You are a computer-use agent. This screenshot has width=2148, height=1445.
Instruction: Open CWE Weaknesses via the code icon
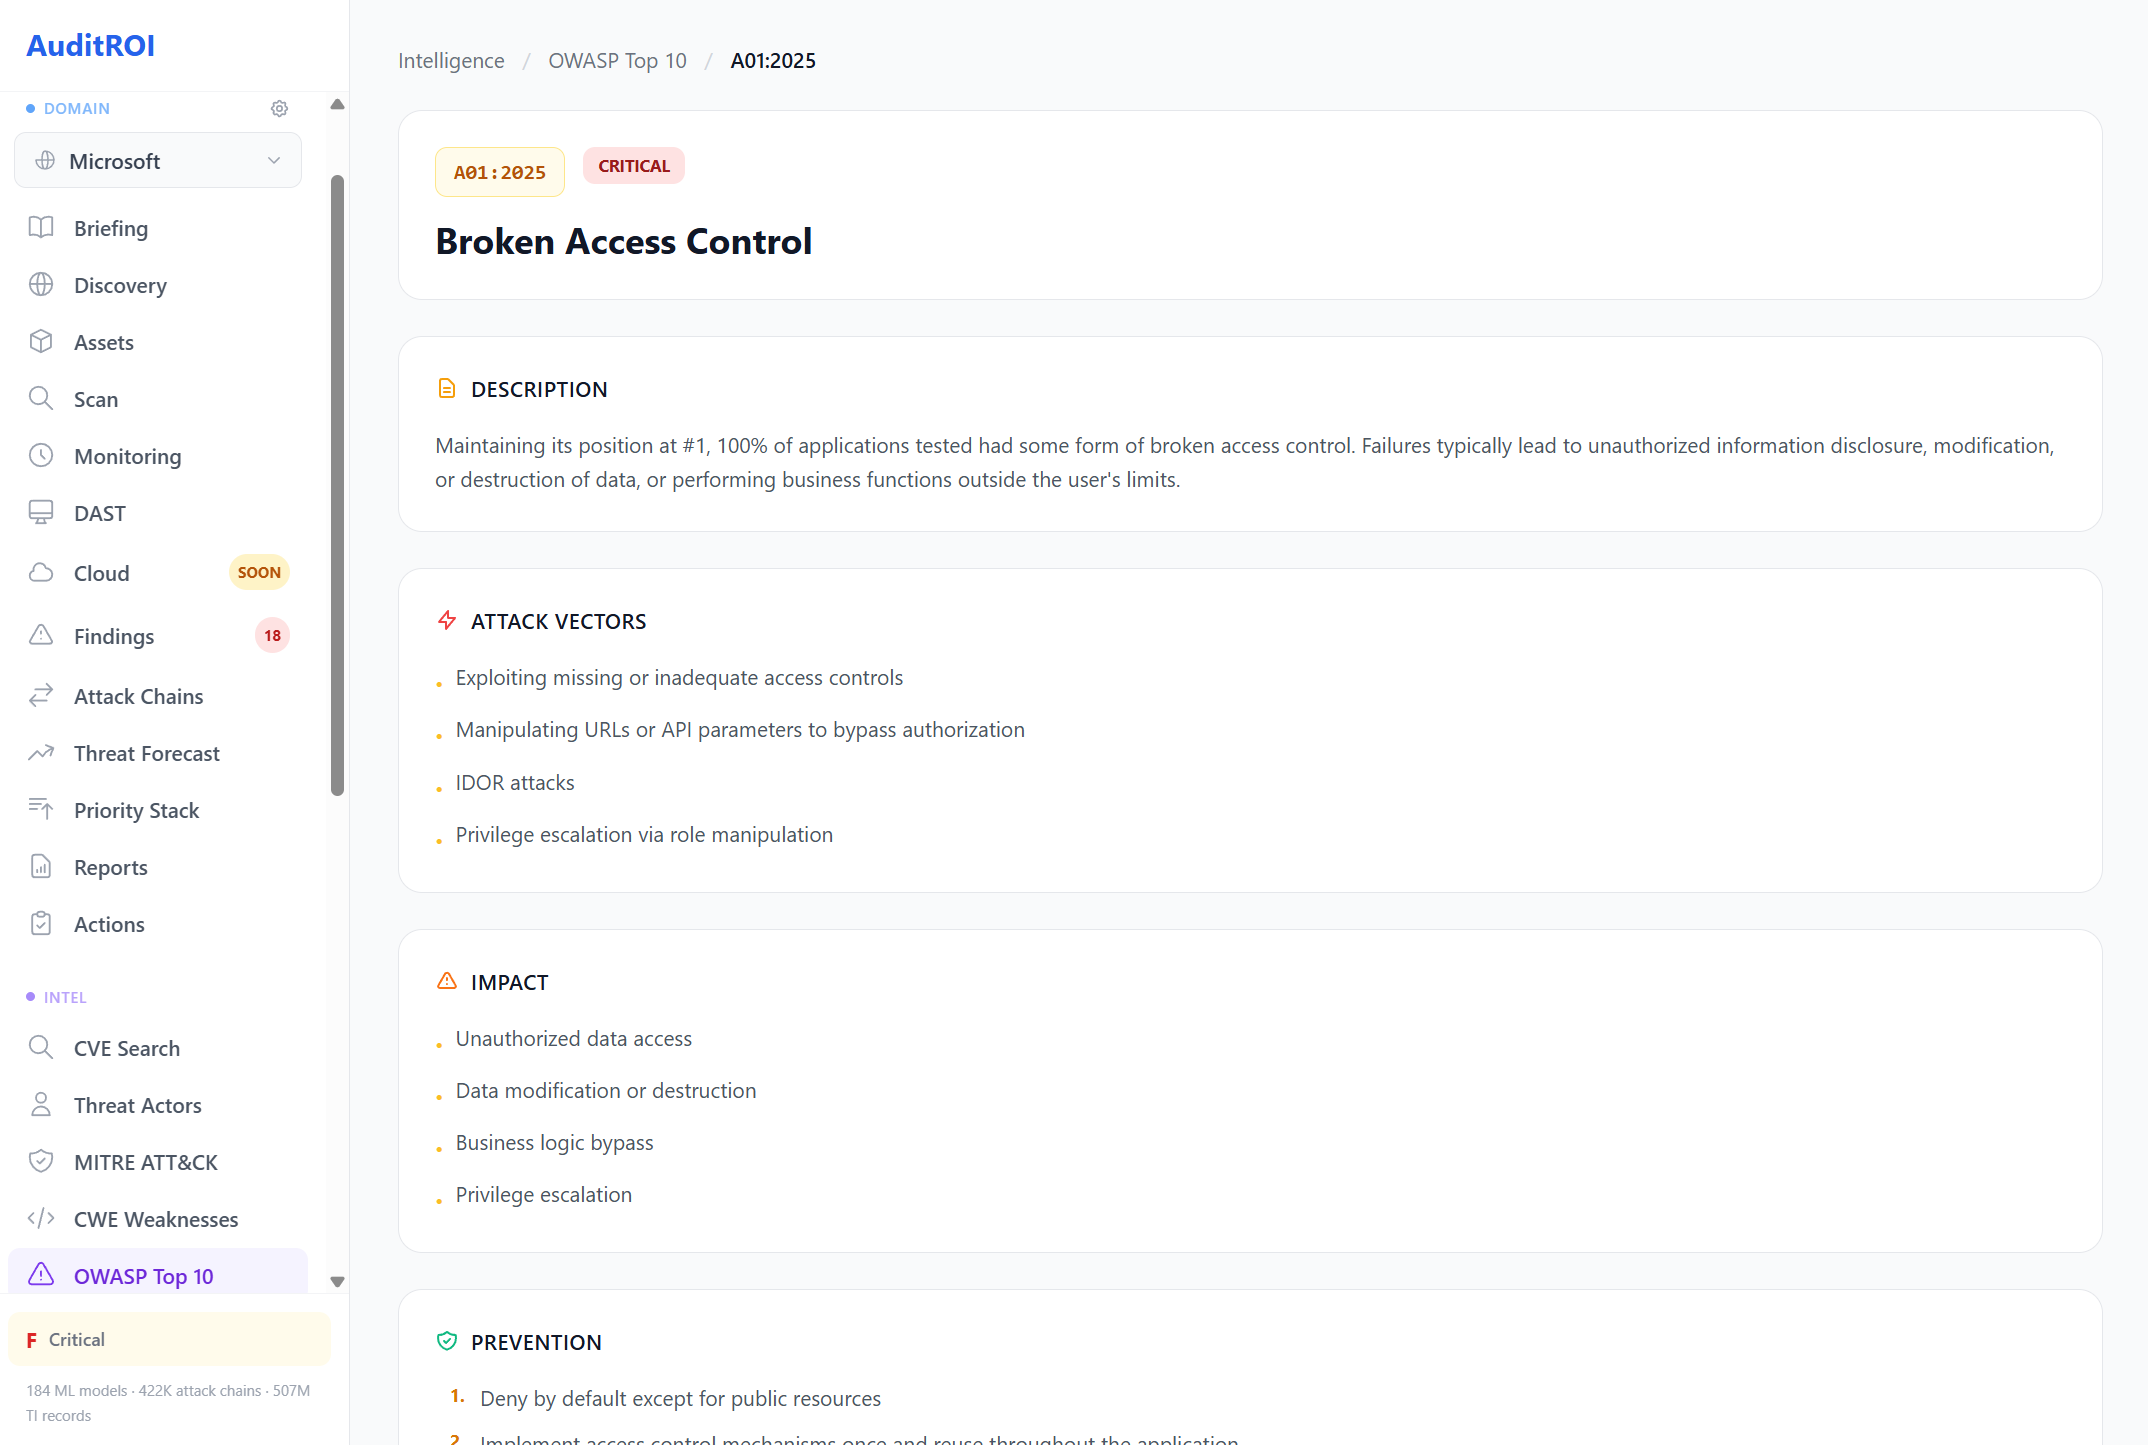coord(41,1218)
